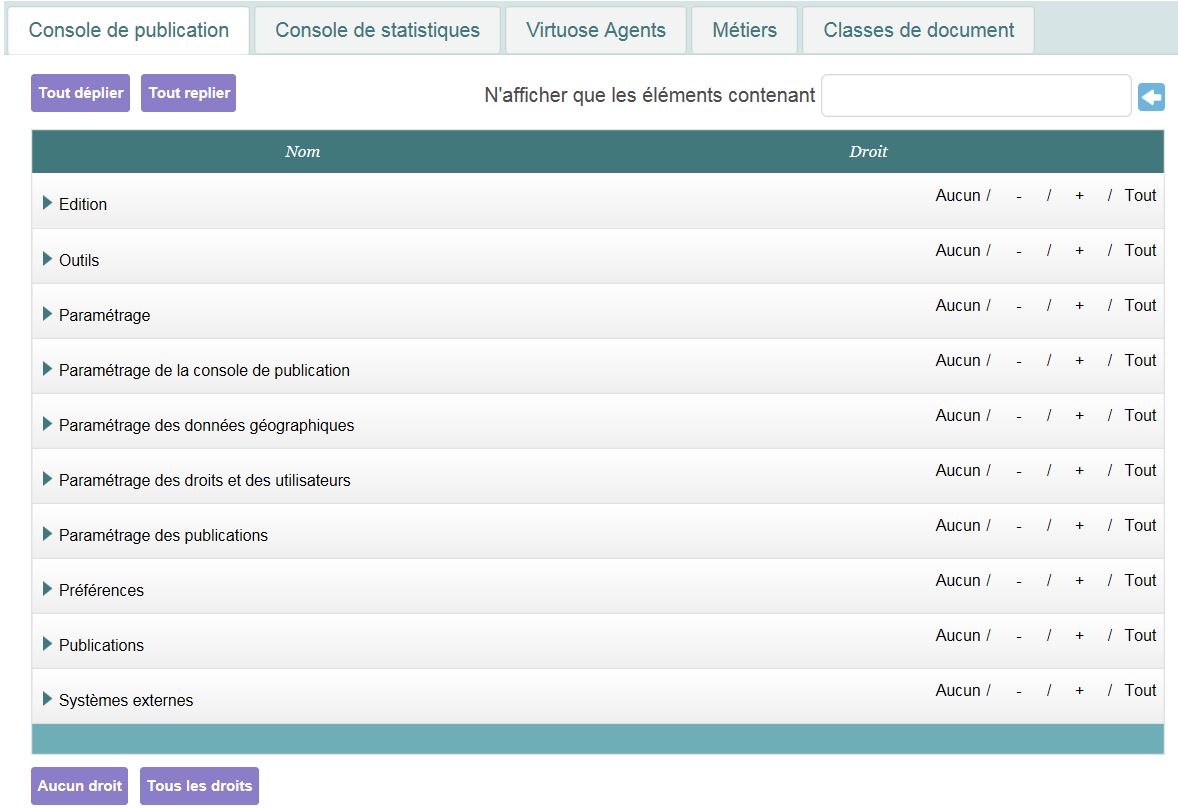Go to Classes de document tab
The width and height of the screenshot is (1178, 809).
pos(918,30)
